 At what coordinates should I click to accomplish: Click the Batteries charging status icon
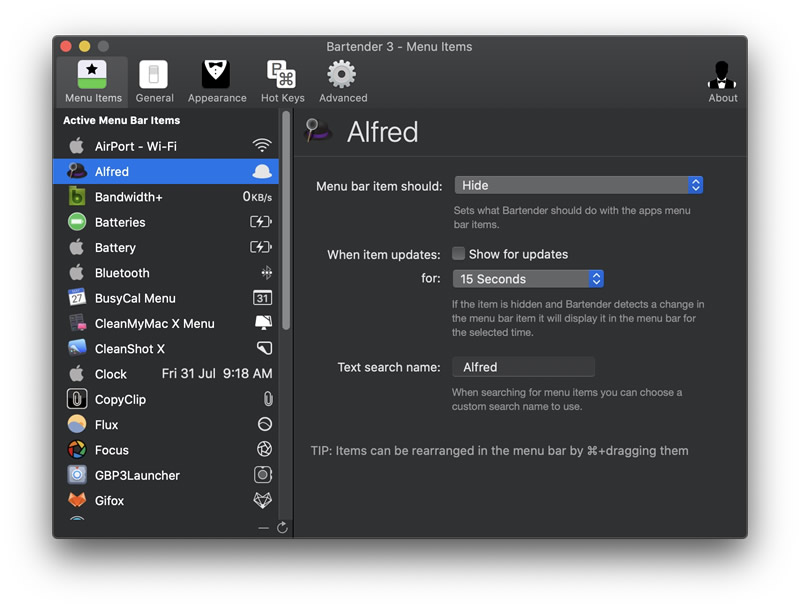(261, 222)
